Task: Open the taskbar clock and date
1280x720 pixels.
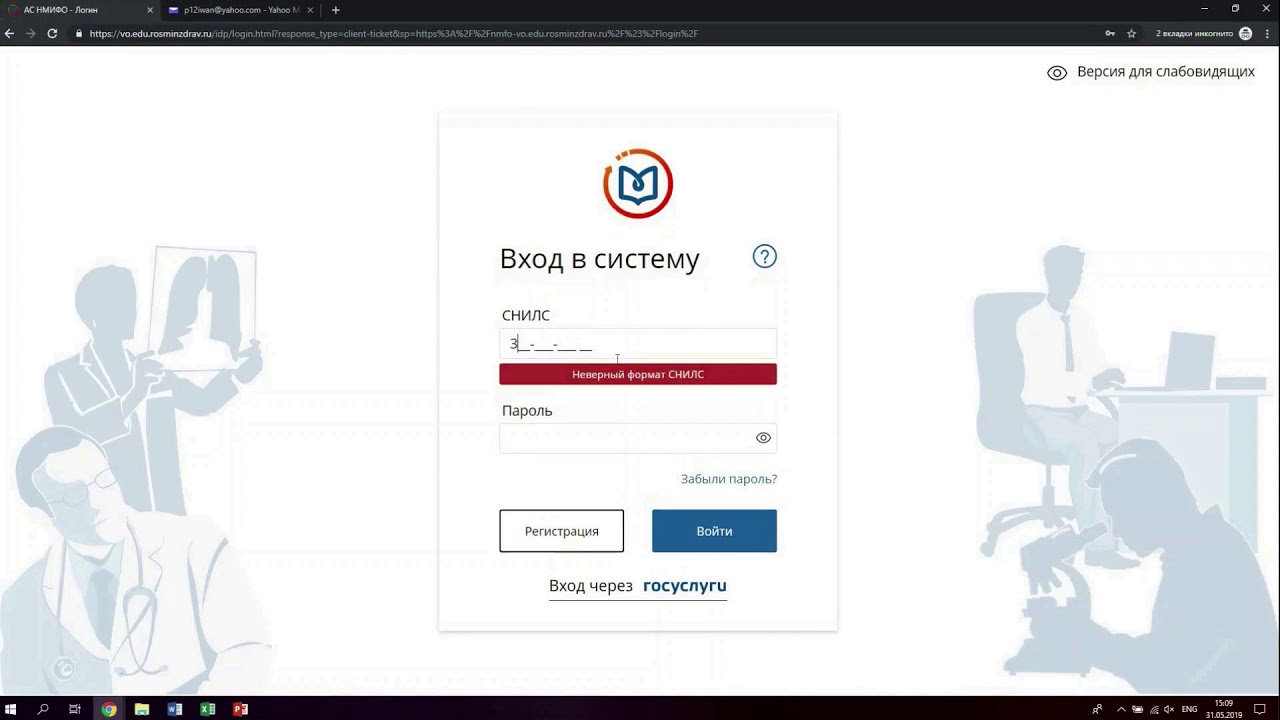Action: click(x=1223, y=709)
